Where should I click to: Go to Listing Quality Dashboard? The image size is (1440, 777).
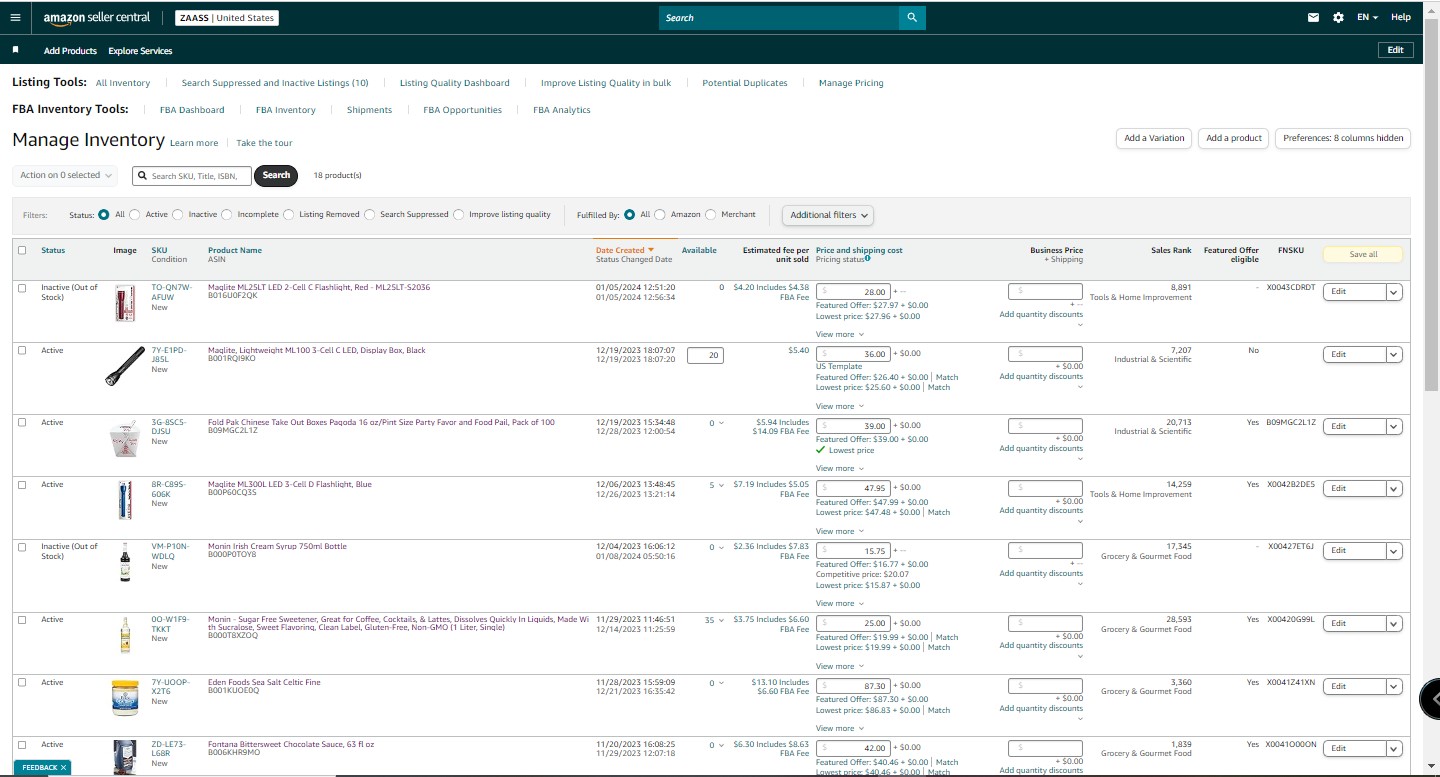(455, 83)
